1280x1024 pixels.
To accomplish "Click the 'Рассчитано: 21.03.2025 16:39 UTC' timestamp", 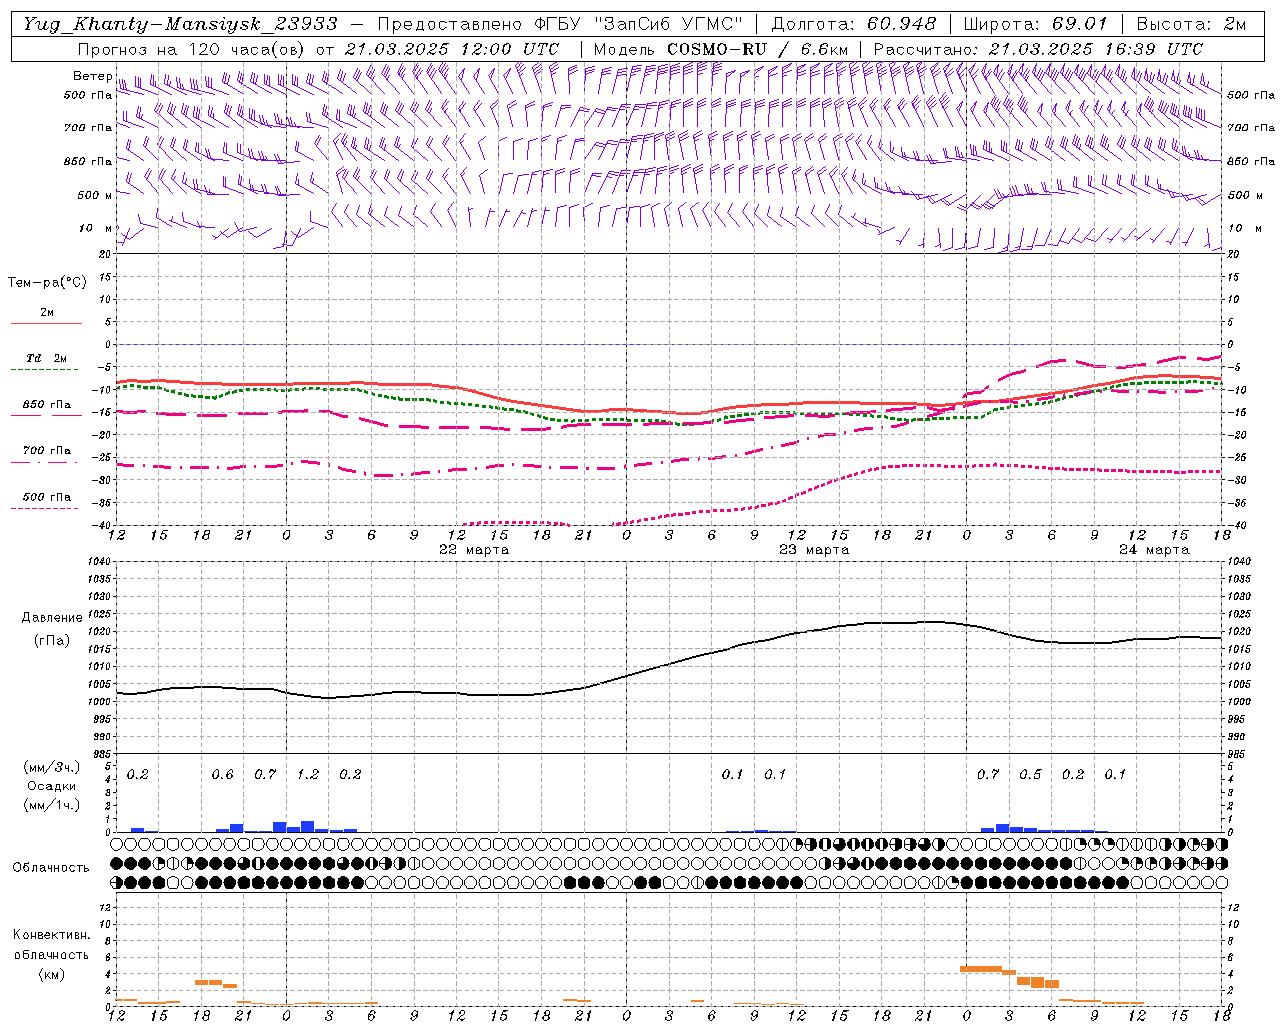I will pyautogui.click(x=1038, y=48).
